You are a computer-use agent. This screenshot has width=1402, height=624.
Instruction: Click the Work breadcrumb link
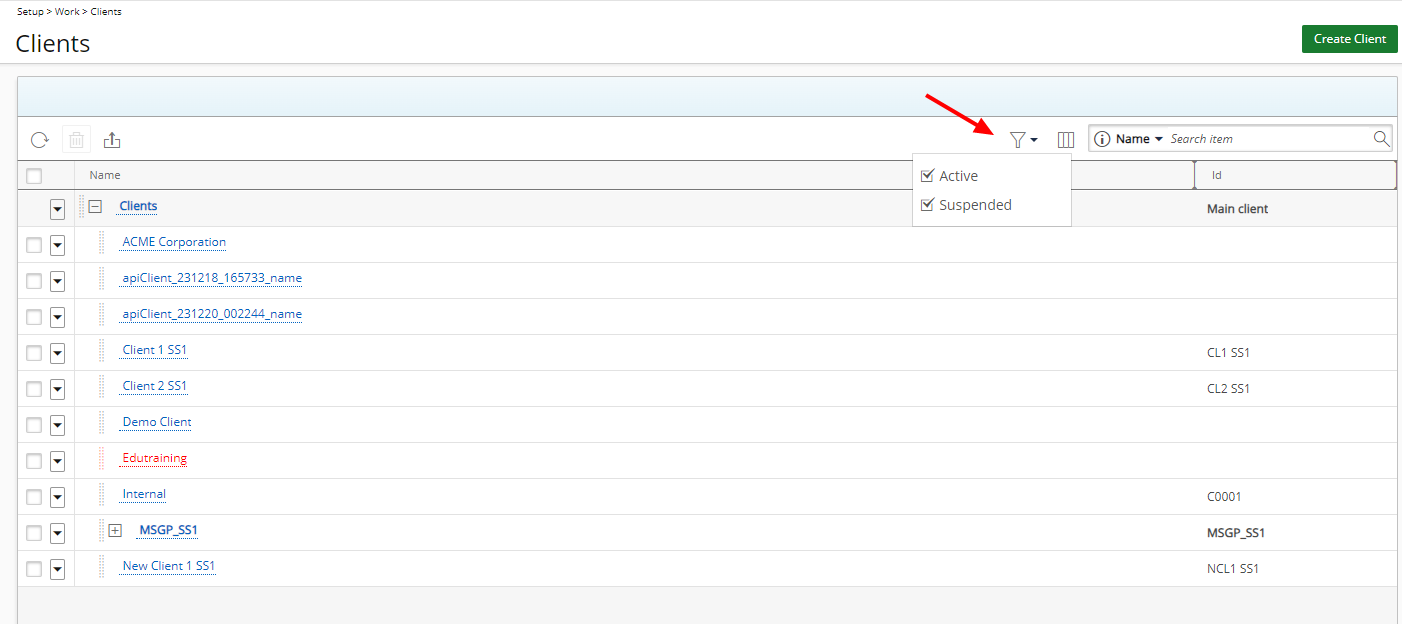click(x=66, y=11)
